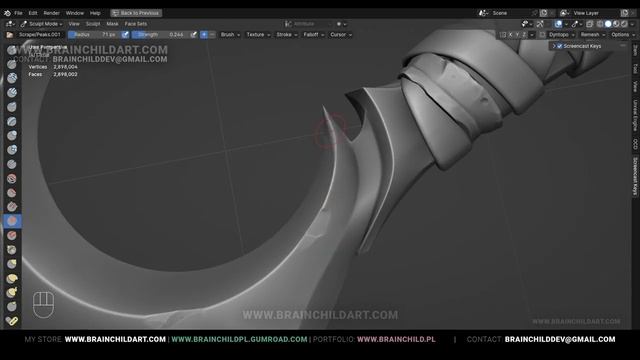Expand the Cursor settings dropdown
This screenshot has height=360, width=640.
(340, 35)
